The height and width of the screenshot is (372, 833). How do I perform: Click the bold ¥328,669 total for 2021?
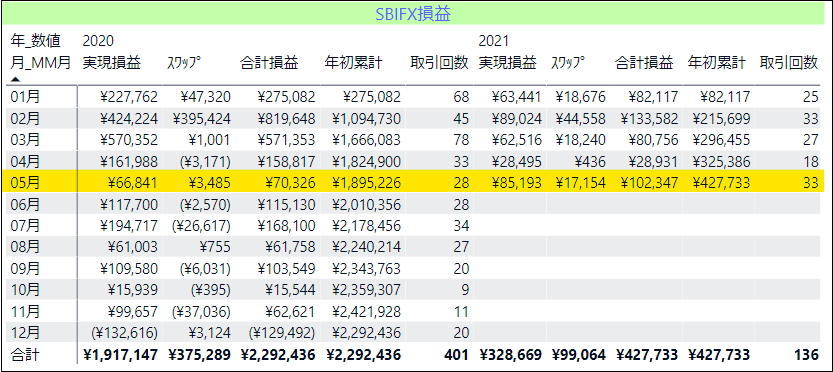tap(511, 354)
